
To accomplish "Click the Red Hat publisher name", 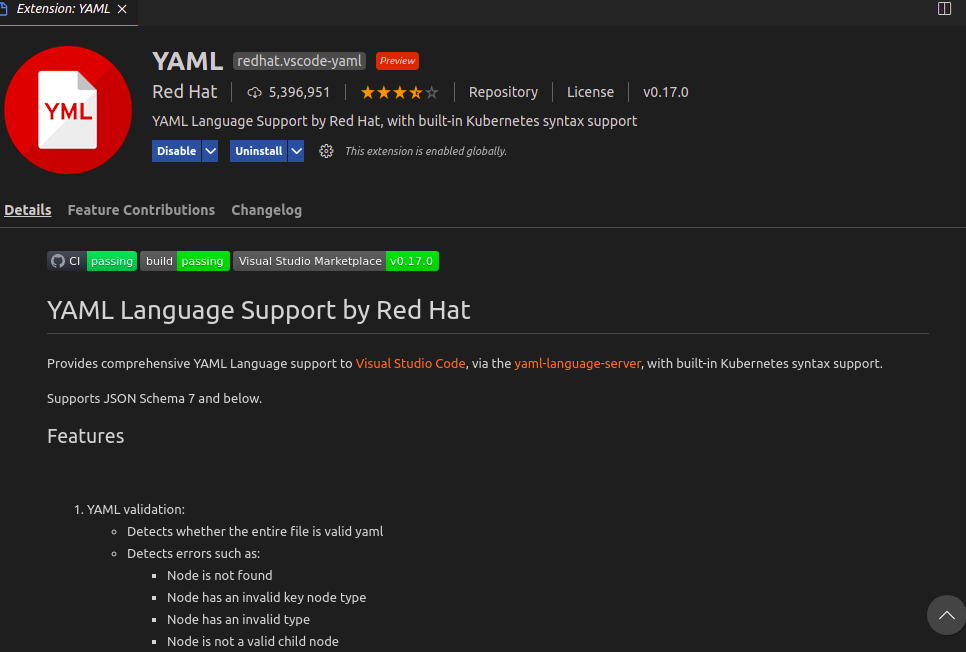I will 185,92.
